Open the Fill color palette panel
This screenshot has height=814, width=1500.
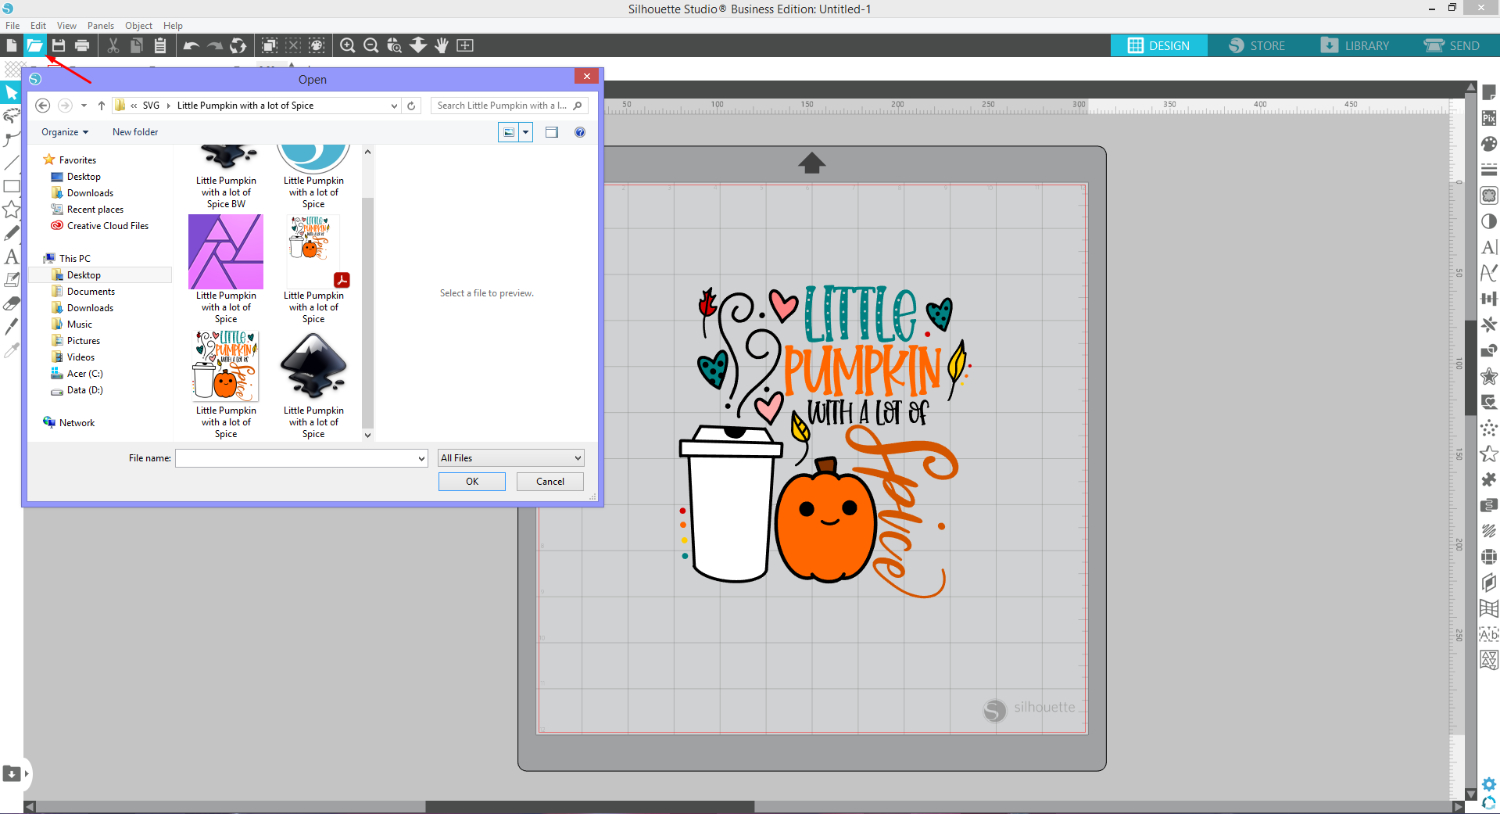tap(1489, 144)
